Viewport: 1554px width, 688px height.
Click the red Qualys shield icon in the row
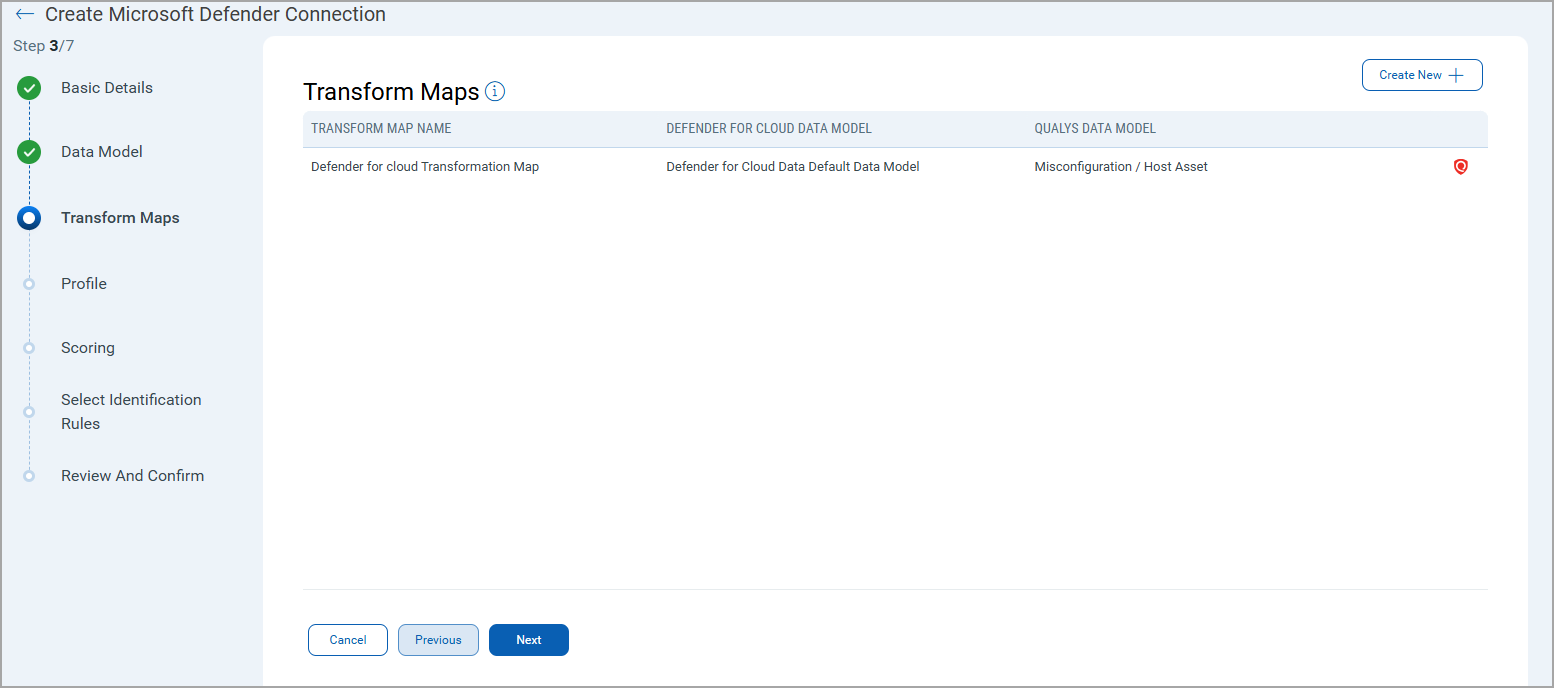point(1460,167)
